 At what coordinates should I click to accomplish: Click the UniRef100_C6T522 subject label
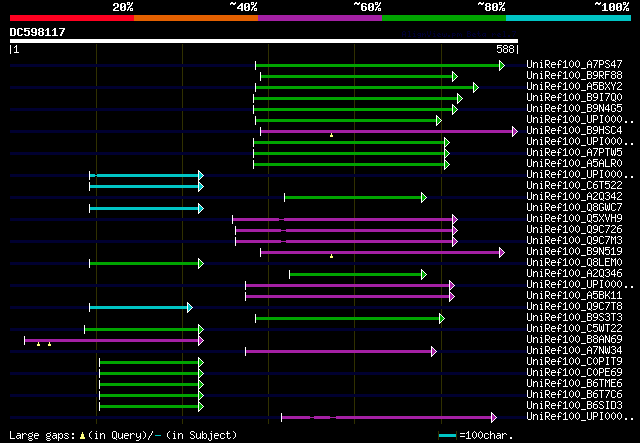(x=574, y=185)
